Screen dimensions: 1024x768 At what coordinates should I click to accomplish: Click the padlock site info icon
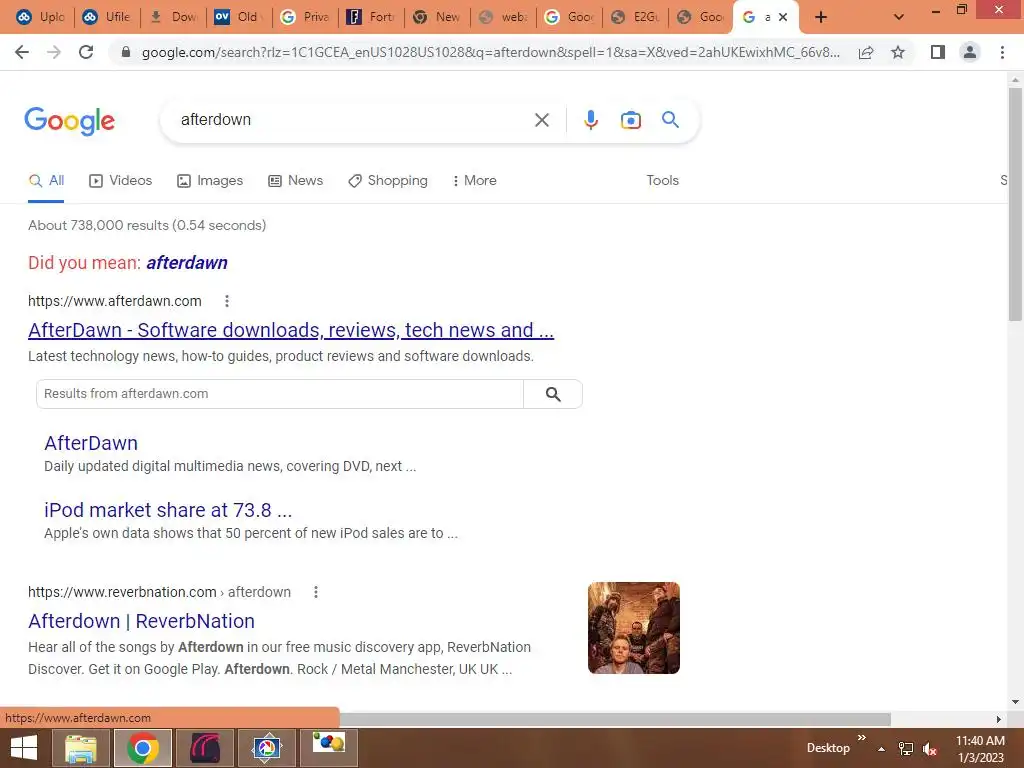(126, 52)
